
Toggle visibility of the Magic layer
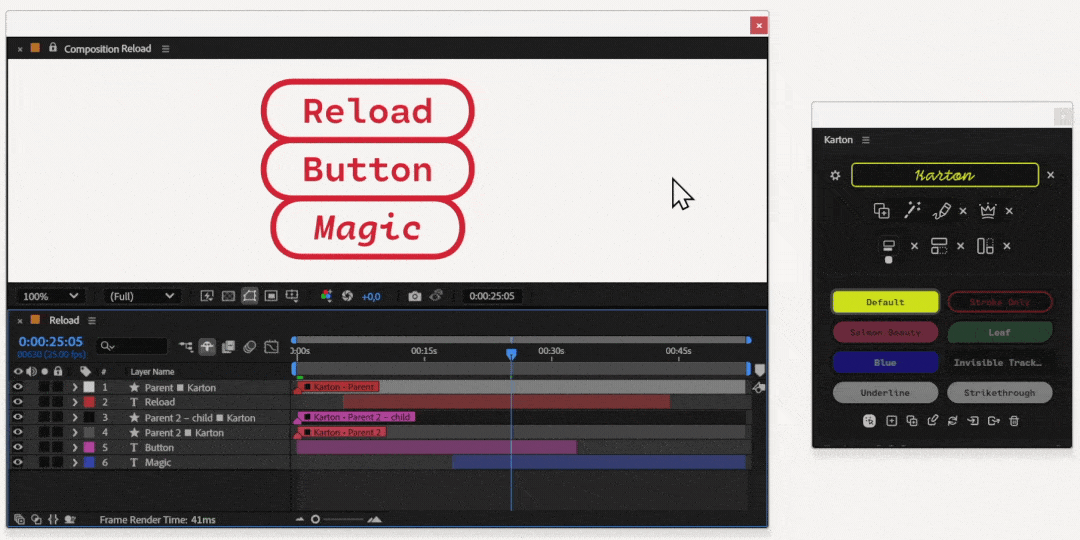coord(17,463)
